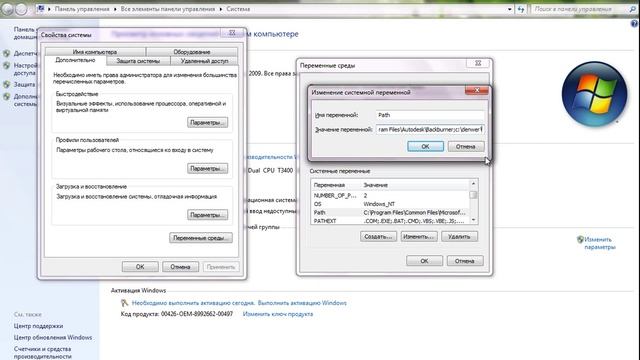Focus the variable value field with the Backburner path
Screen dimensions: 640x360
[x=430, y=129]
